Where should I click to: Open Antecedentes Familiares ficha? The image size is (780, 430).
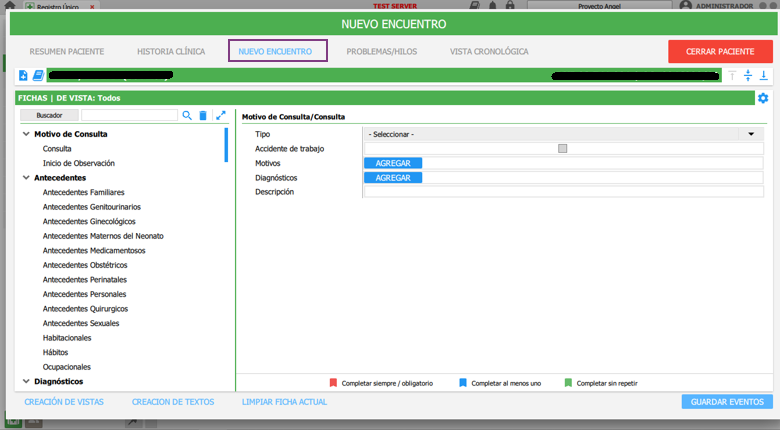(84, 192)
